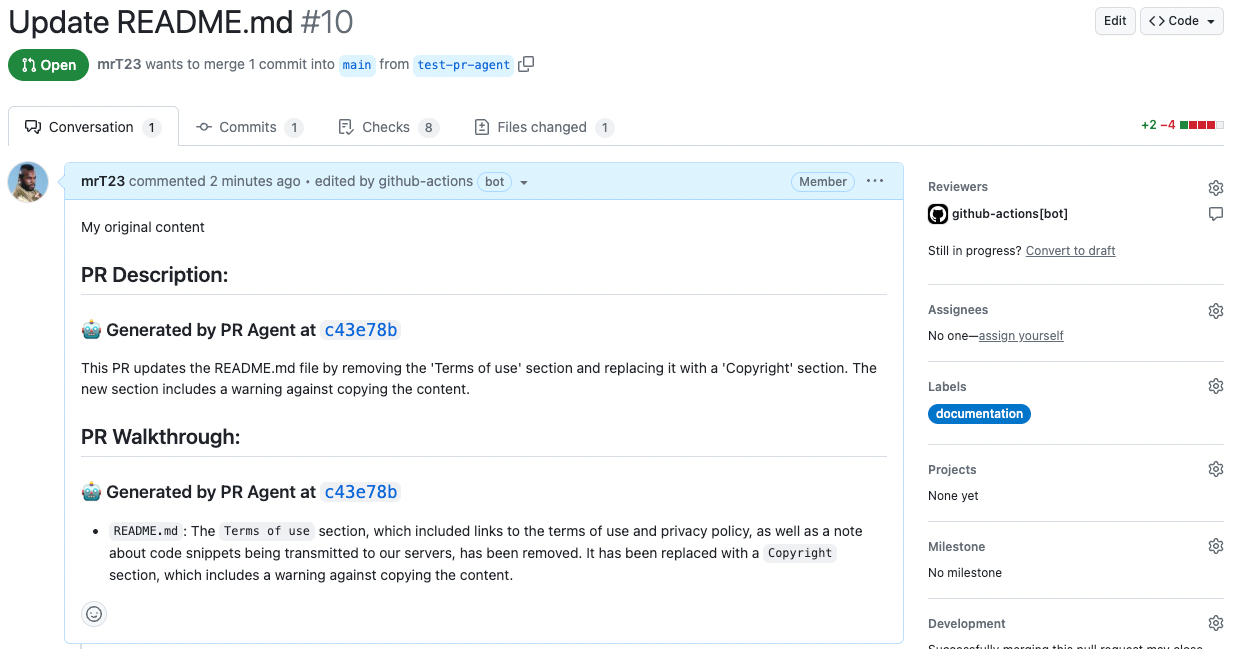Open the Code dropdown button

tap(1181, 21)
